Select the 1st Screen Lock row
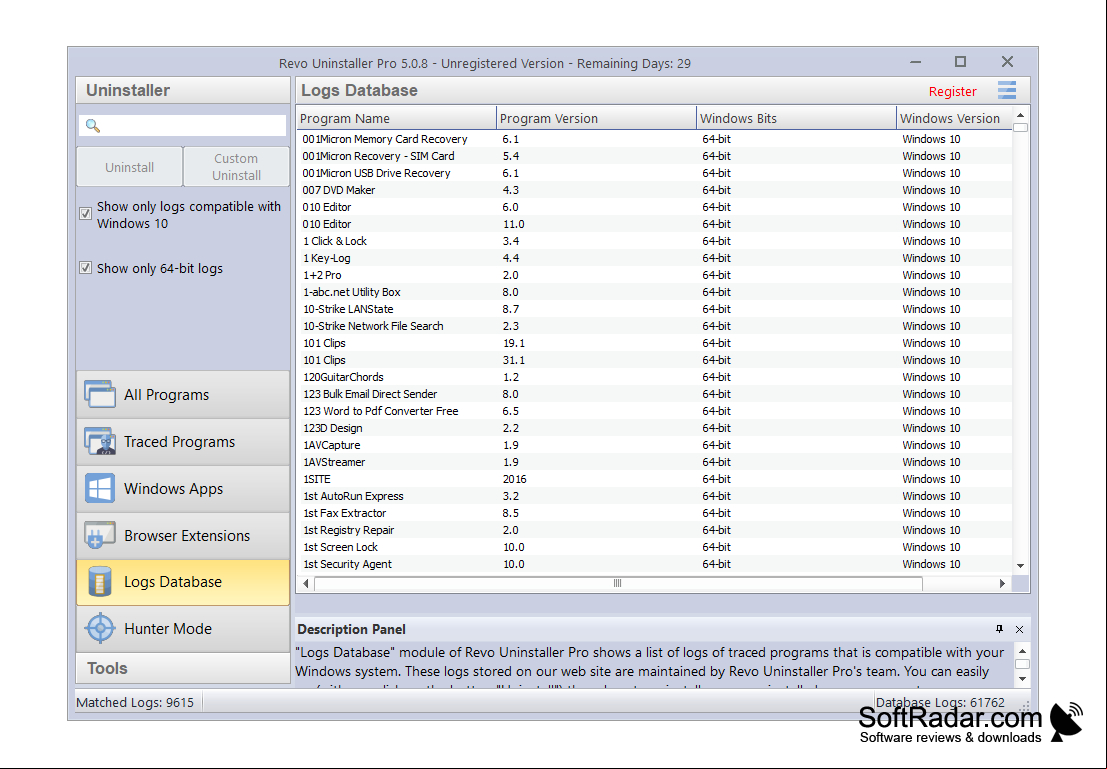The width and height of the screenshot is (1107, 769). click(654, 547)
